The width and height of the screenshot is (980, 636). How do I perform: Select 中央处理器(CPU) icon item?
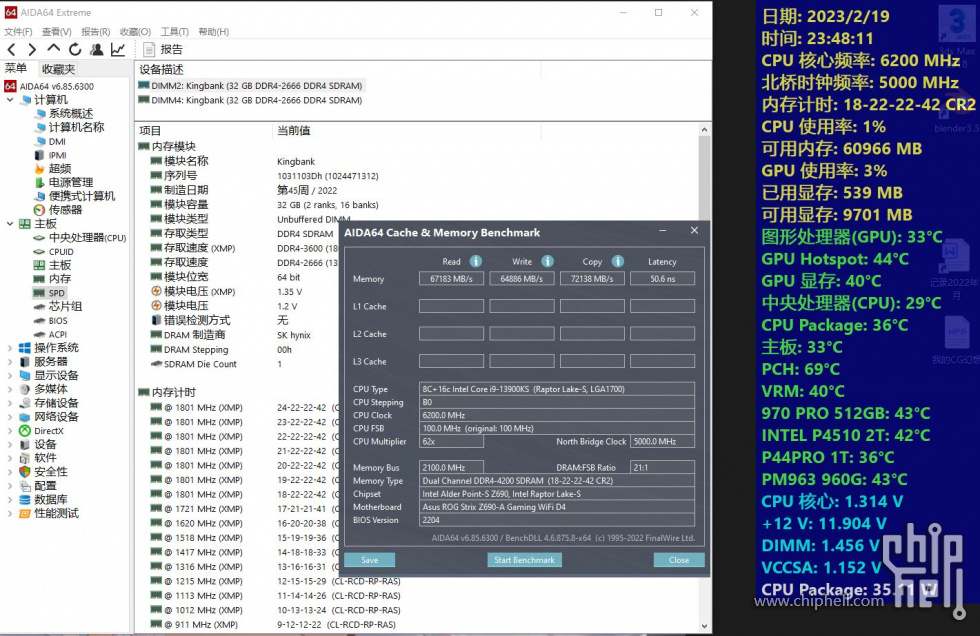[x=39, y=238]
